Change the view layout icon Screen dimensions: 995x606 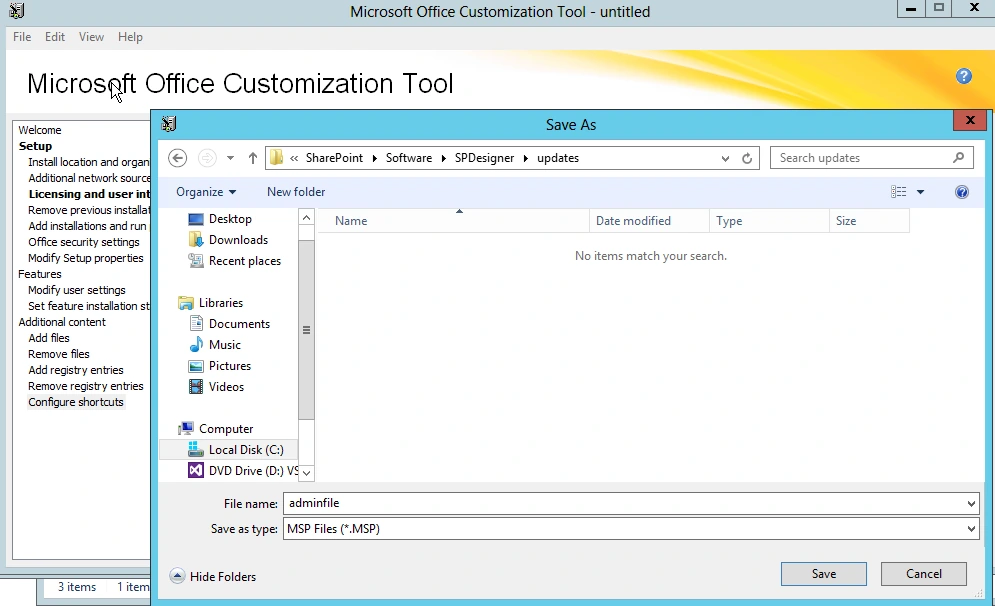[899, 192]
